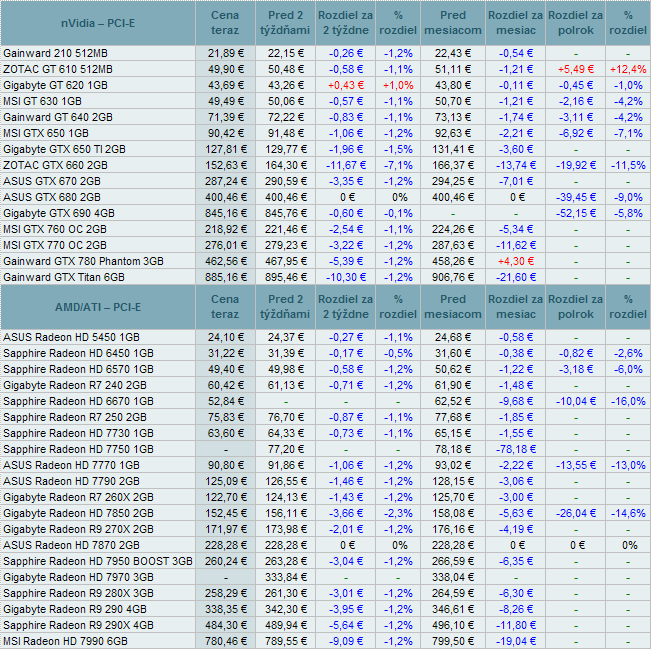Click "Rozdiel za polrok" header in nVidia section
651x649 pixels.
[575, 23]
